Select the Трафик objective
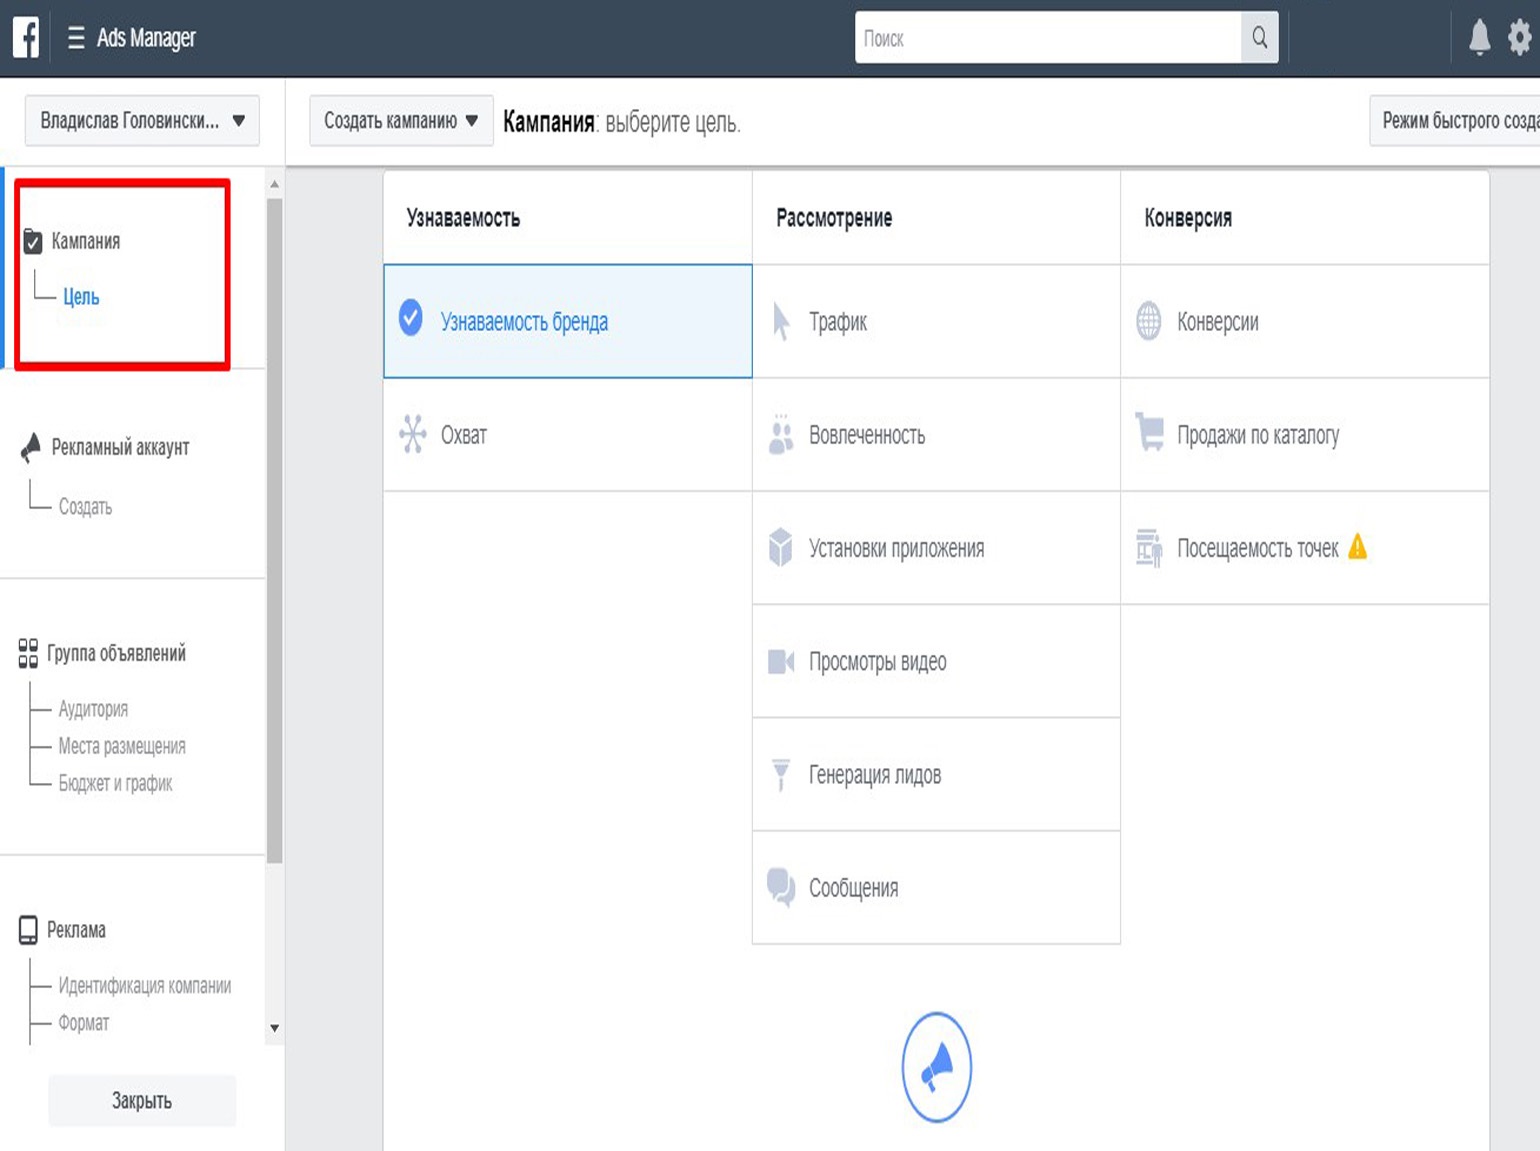This screenshot has height=1151, width=1540. 837,322
